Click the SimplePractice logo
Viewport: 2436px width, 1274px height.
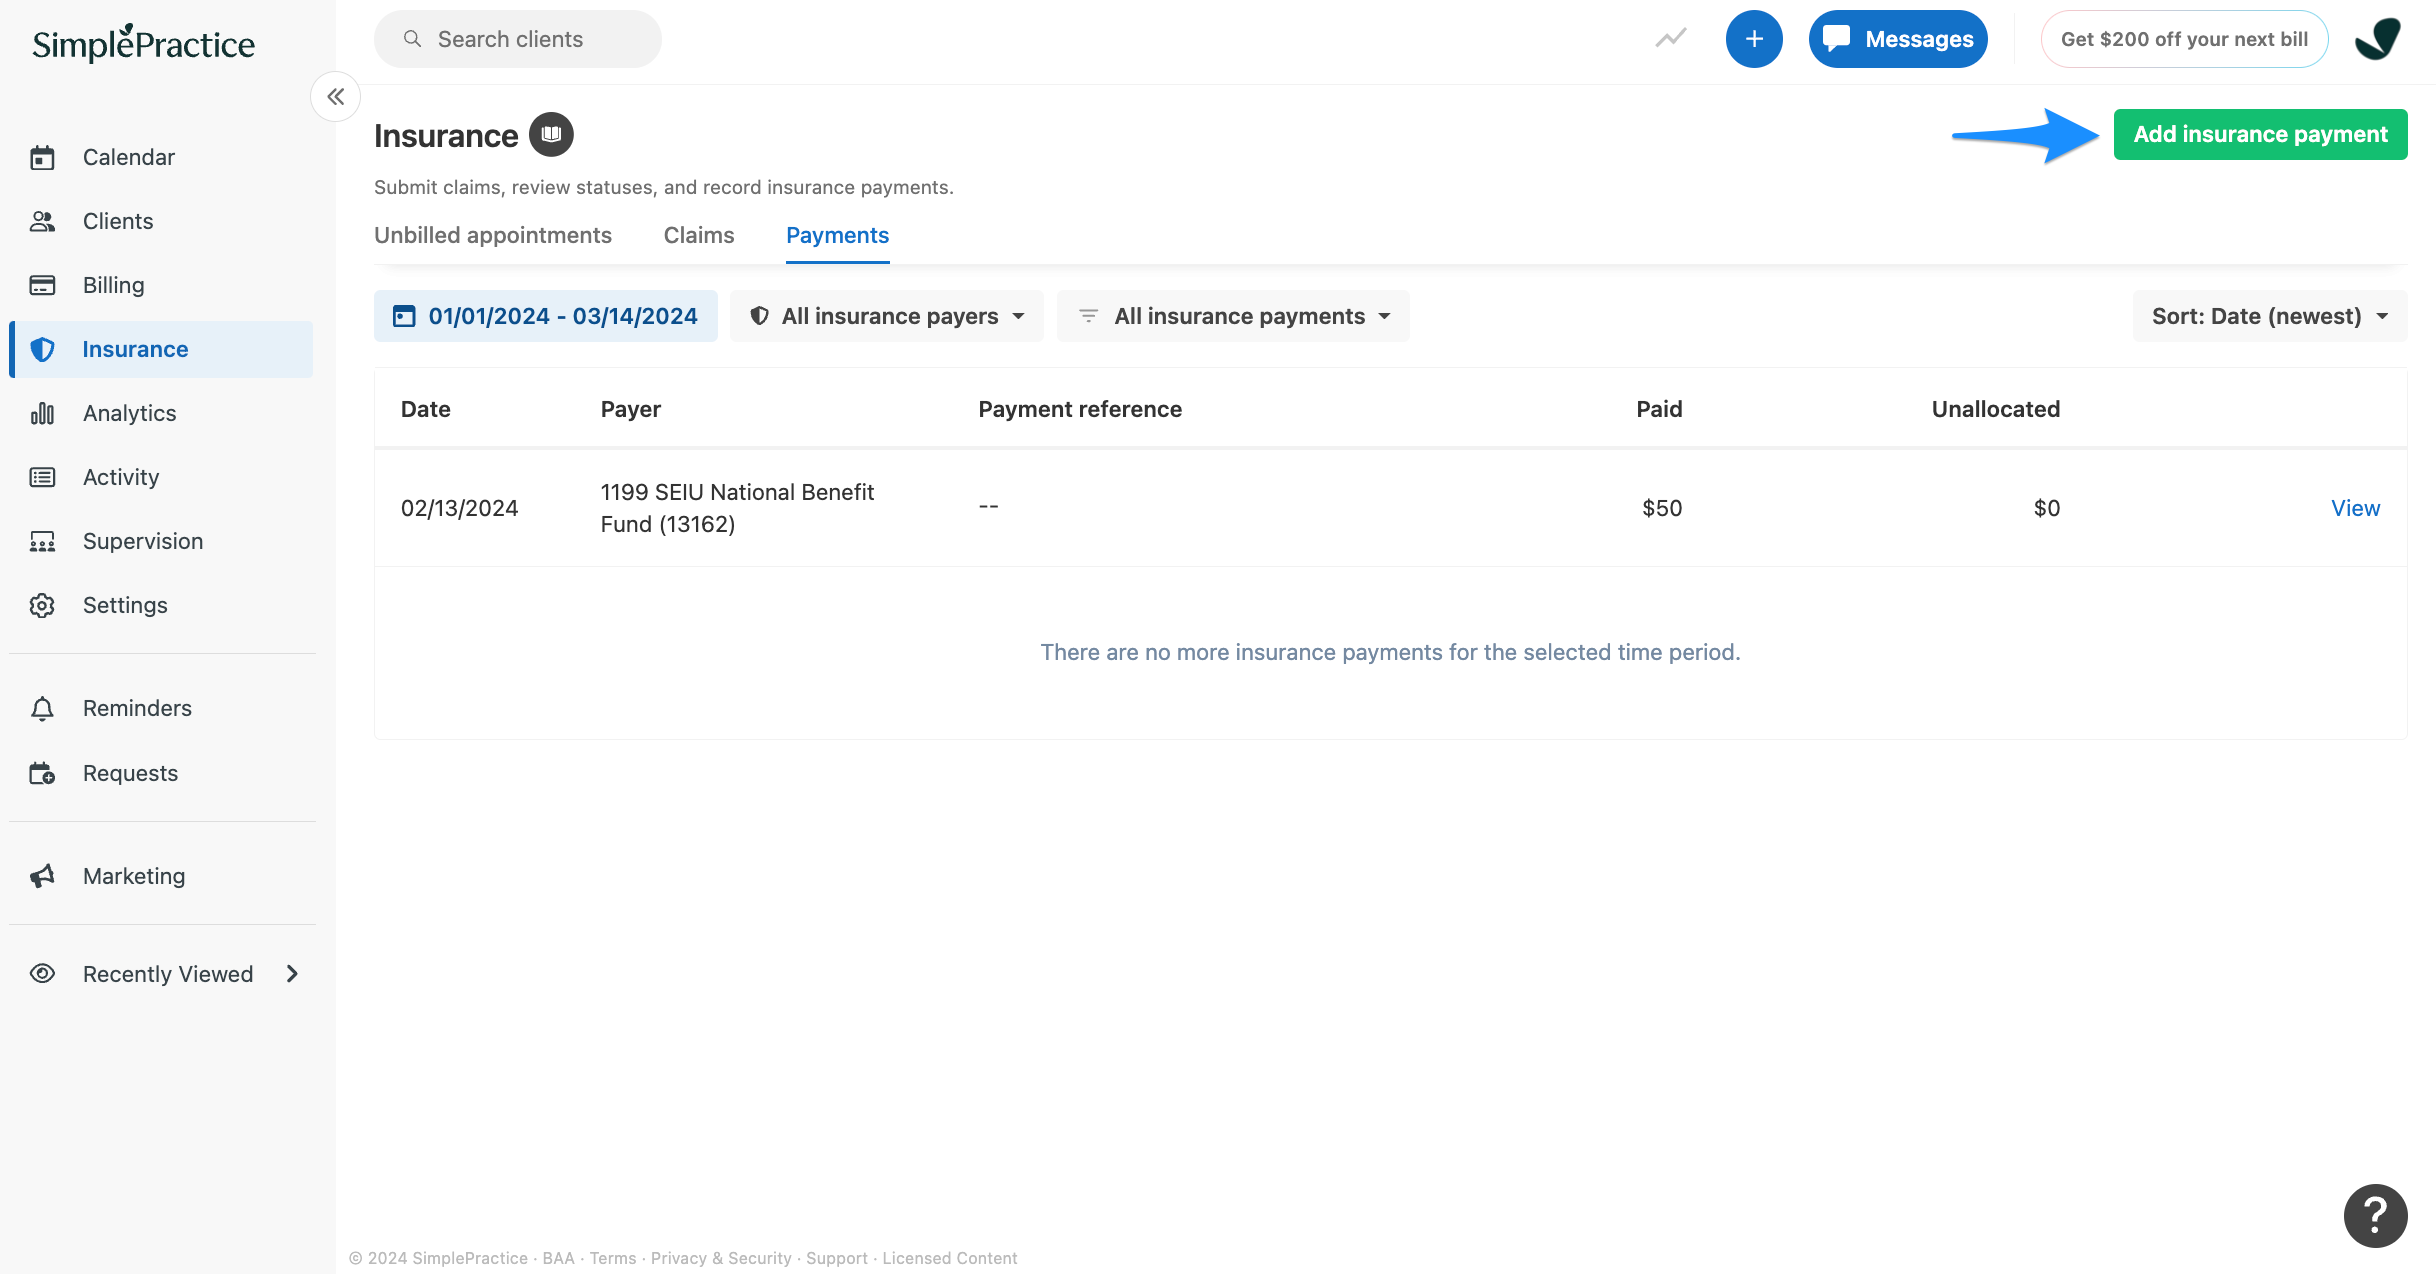coord(143,43)
